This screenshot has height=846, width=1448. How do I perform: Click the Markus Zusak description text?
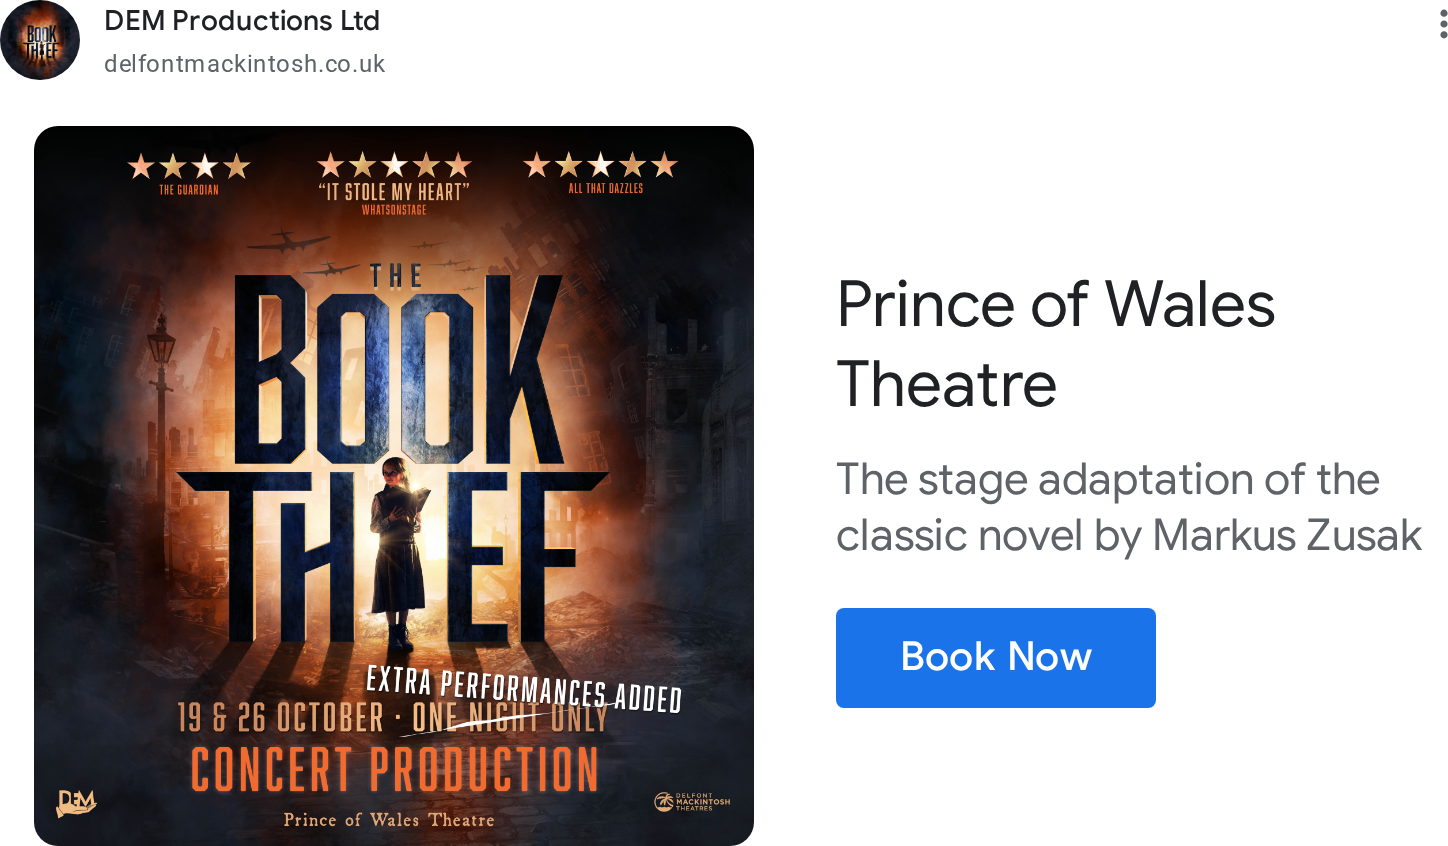pyautogui.click(x=1129, y=508)
